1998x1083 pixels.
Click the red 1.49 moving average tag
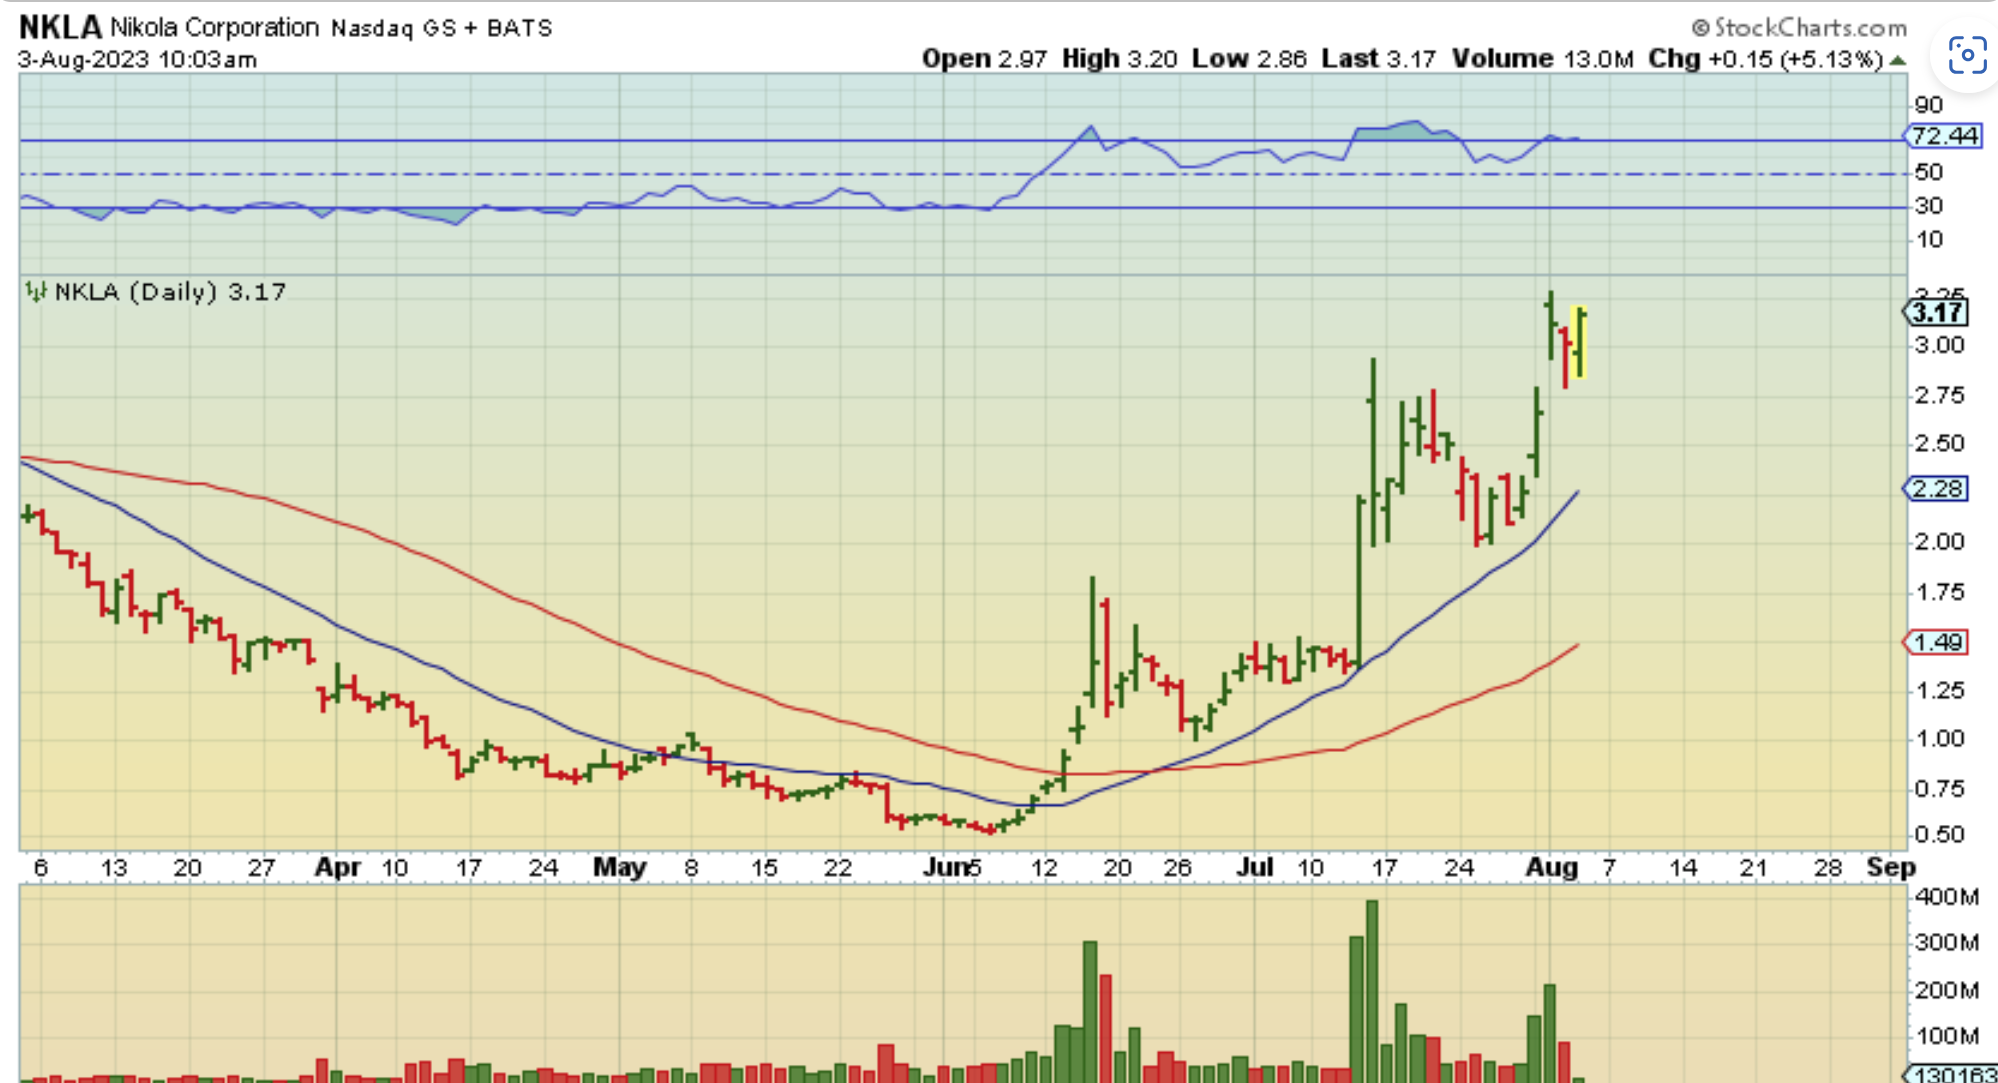click(1937, 642)
